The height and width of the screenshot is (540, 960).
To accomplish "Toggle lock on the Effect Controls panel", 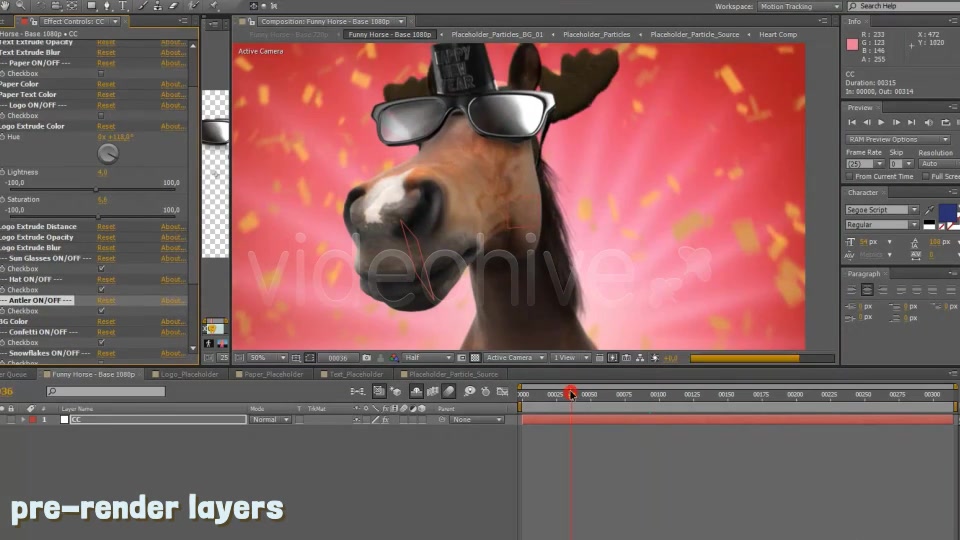I will (x=32, y=21).
